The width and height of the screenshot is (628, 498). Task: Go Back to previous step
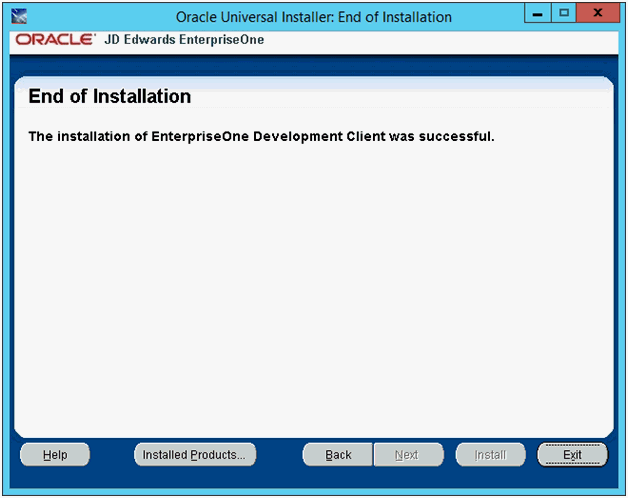click(x=338, y=455)
